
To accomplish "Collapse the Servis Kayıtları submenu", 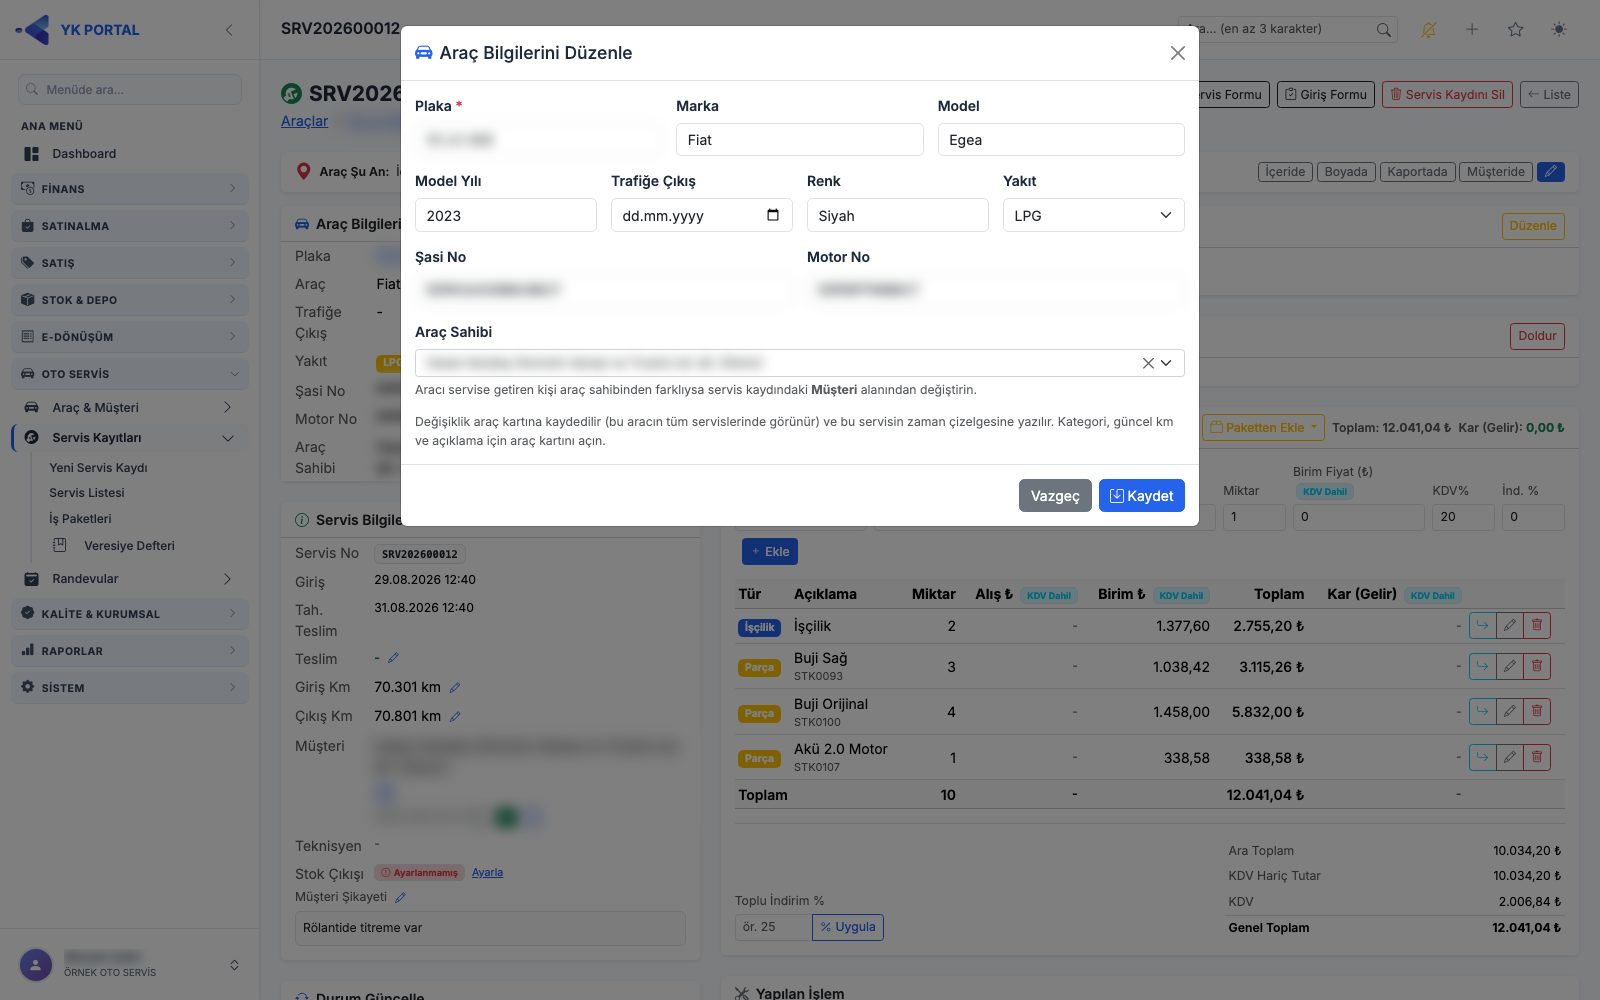I will pos(227,438).
